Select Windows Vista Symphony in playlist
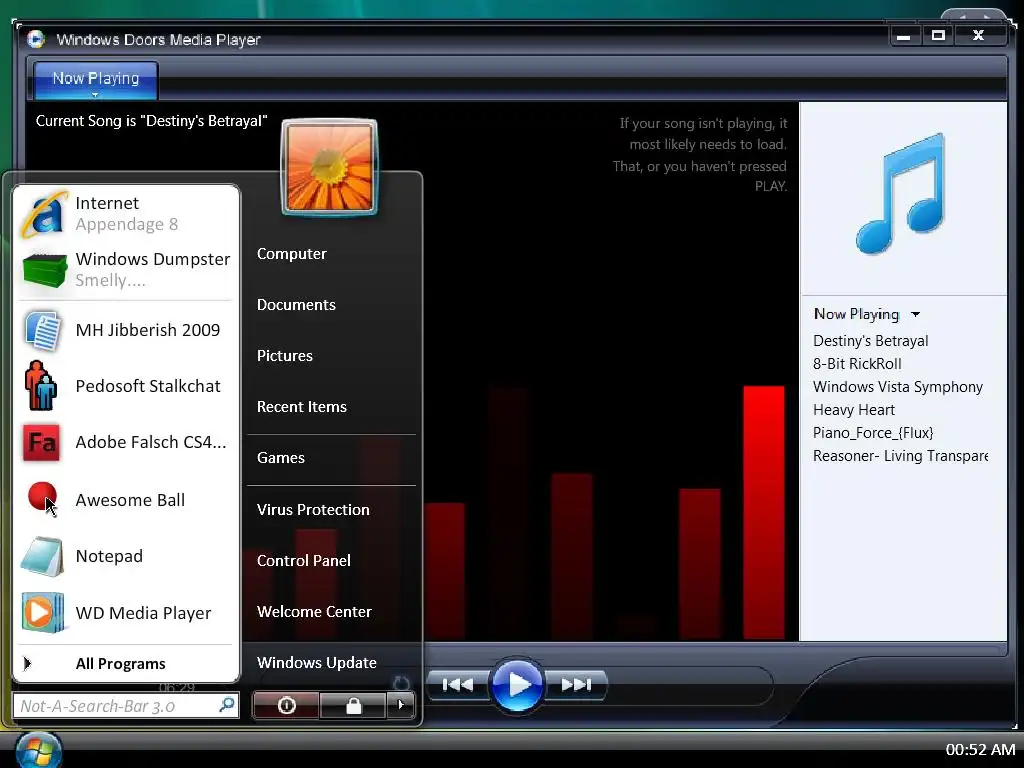 [x=897, y=387]
